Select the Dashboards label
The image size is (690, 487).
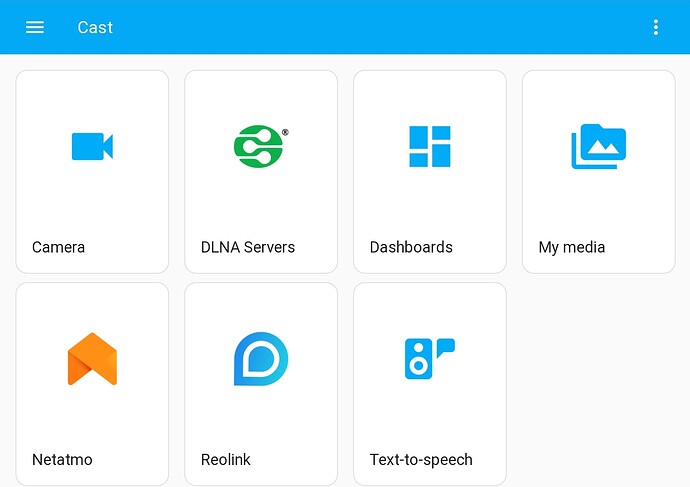coord(411,247)
